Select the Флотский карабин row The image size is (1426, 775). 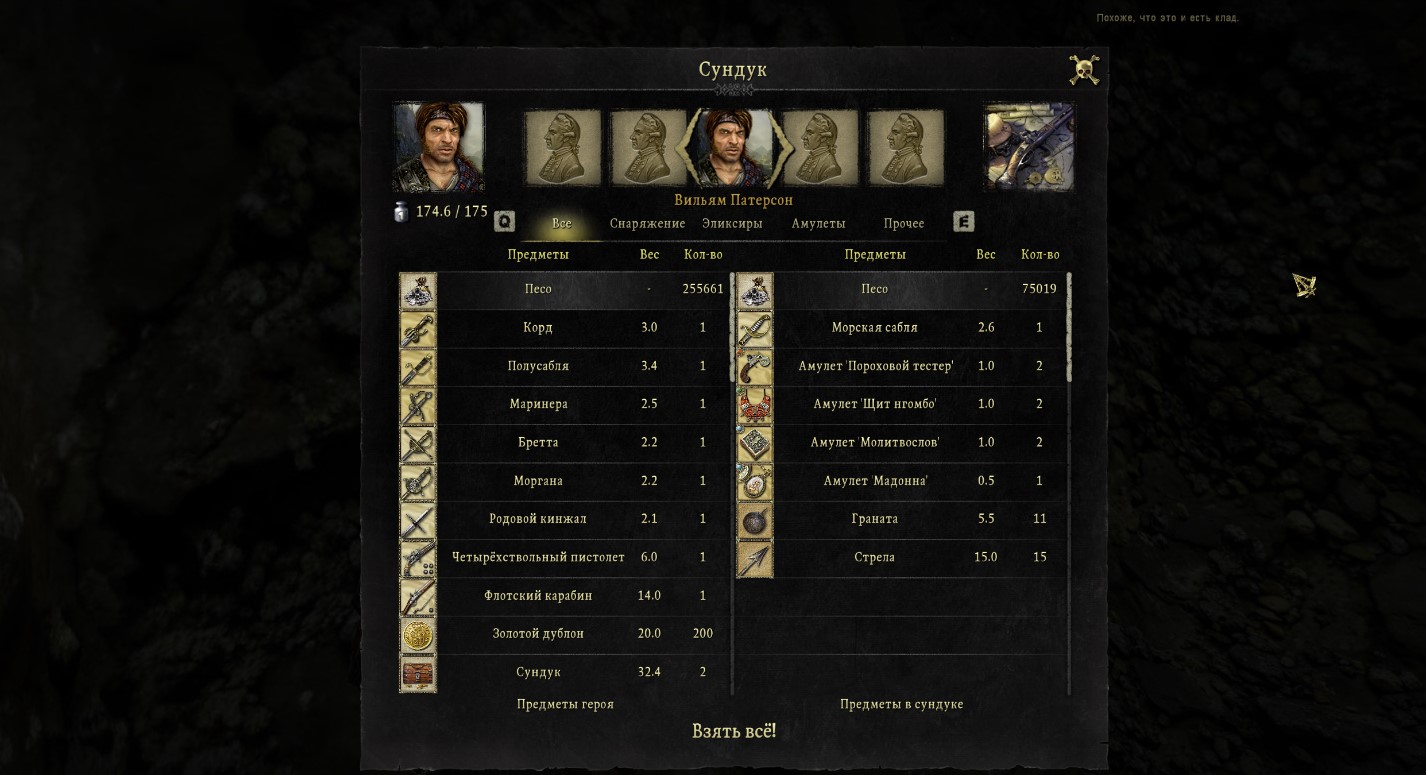tap(565, 596)
